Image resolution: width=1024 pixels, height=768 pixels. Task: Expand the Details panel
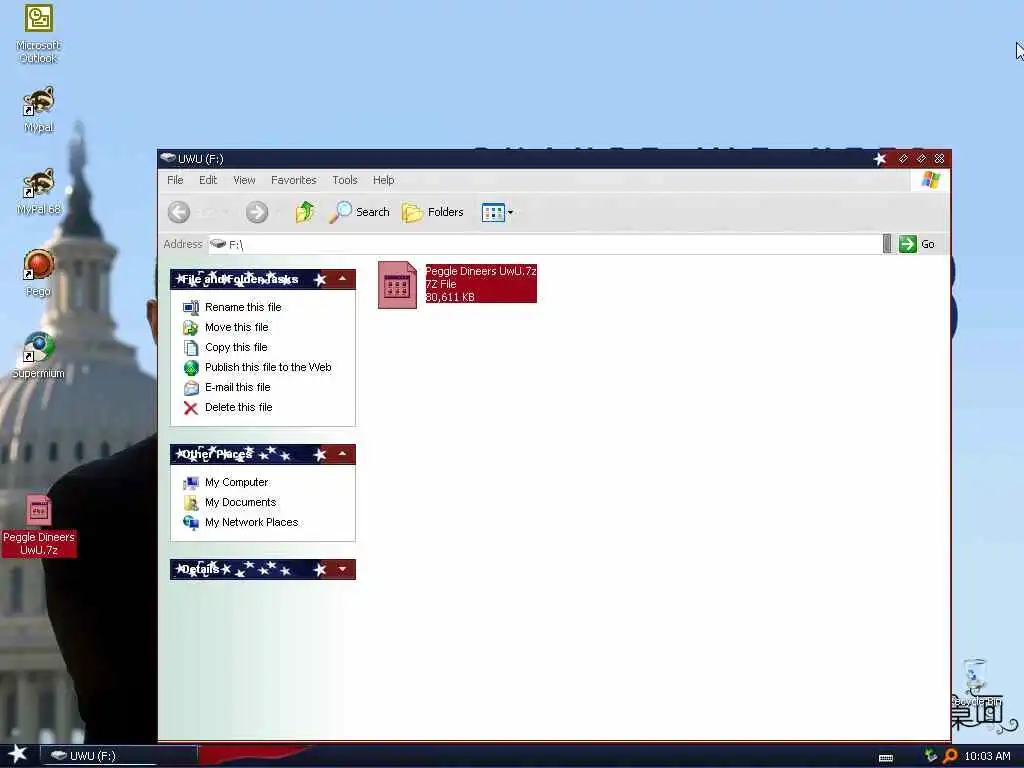coord(342,569)
